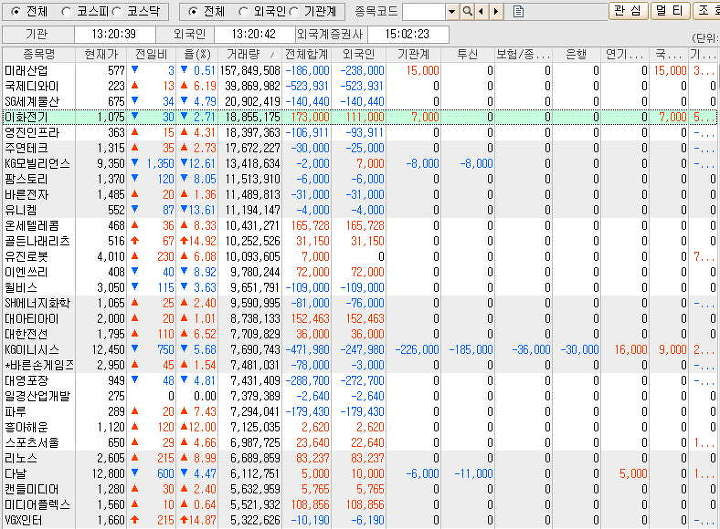This screenshot has width=720, height=529.
Task: Select the 파루 stock row
Action: (x=360, y=411)
